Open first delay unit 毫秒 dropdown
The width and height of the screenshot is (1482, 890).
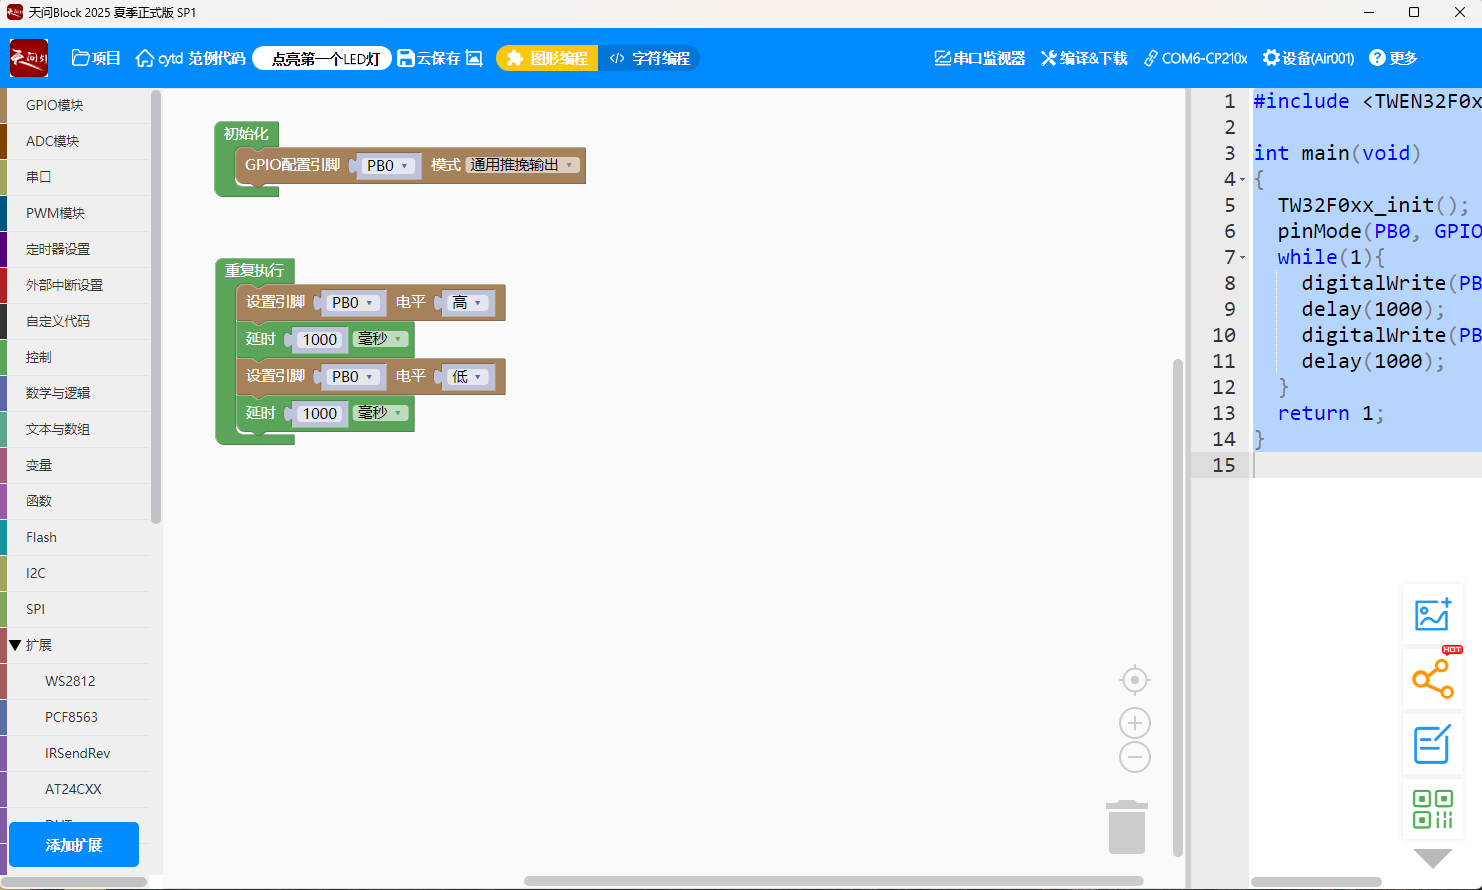tap(380, 339)
